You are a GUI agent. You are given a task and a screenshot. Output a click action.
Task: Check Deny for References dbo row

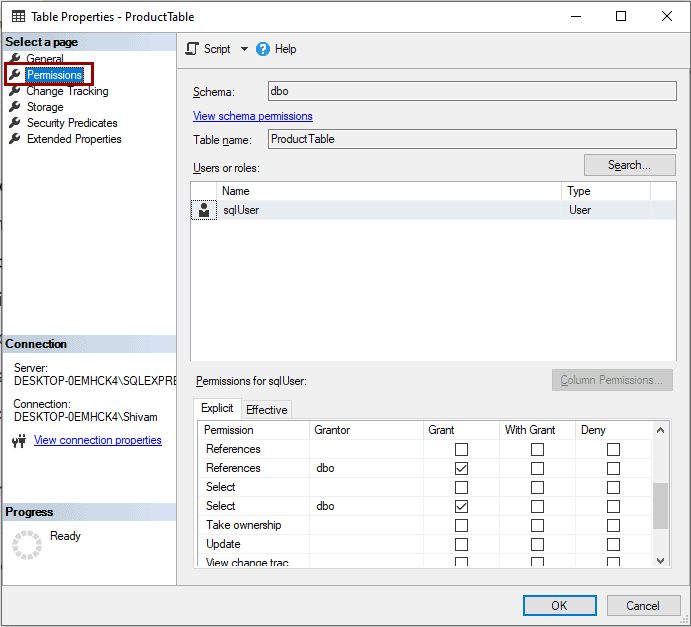(613, 468)
